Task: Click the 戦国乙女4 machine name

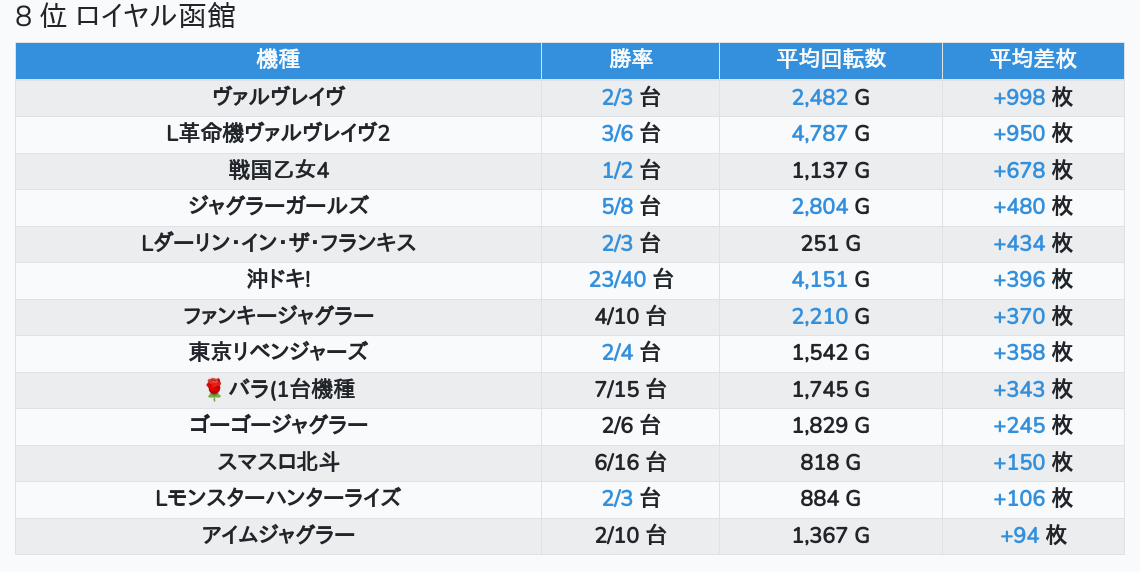Action: tap(278, 170)
